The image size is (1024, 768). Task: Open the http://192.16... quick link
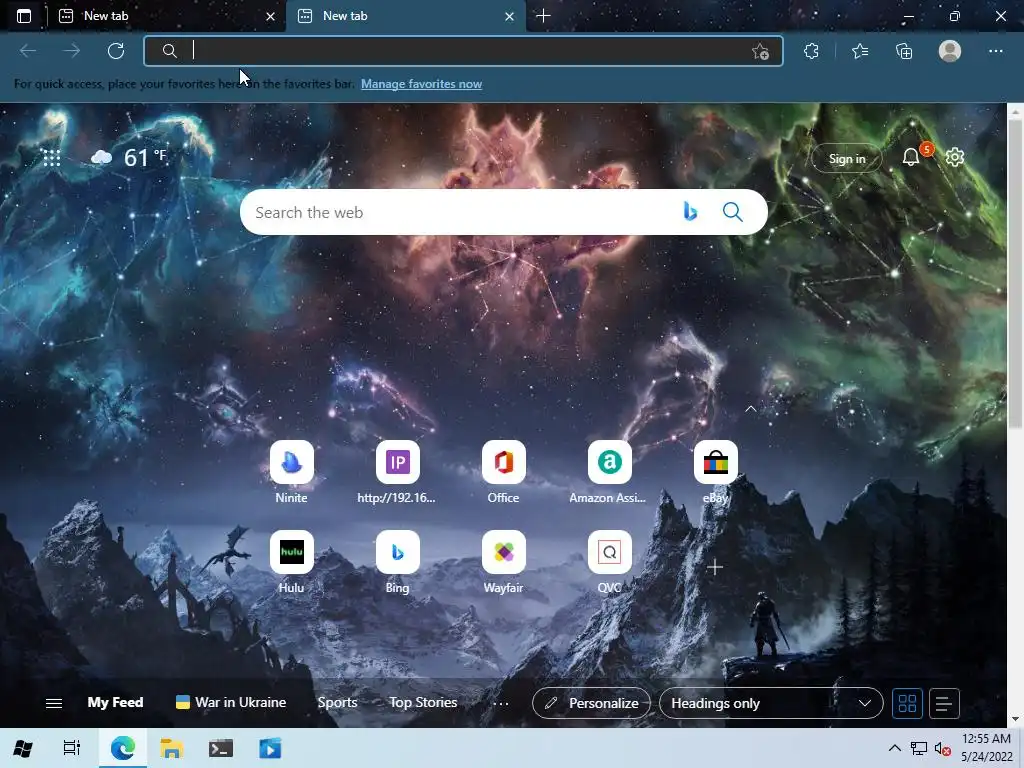397,472
